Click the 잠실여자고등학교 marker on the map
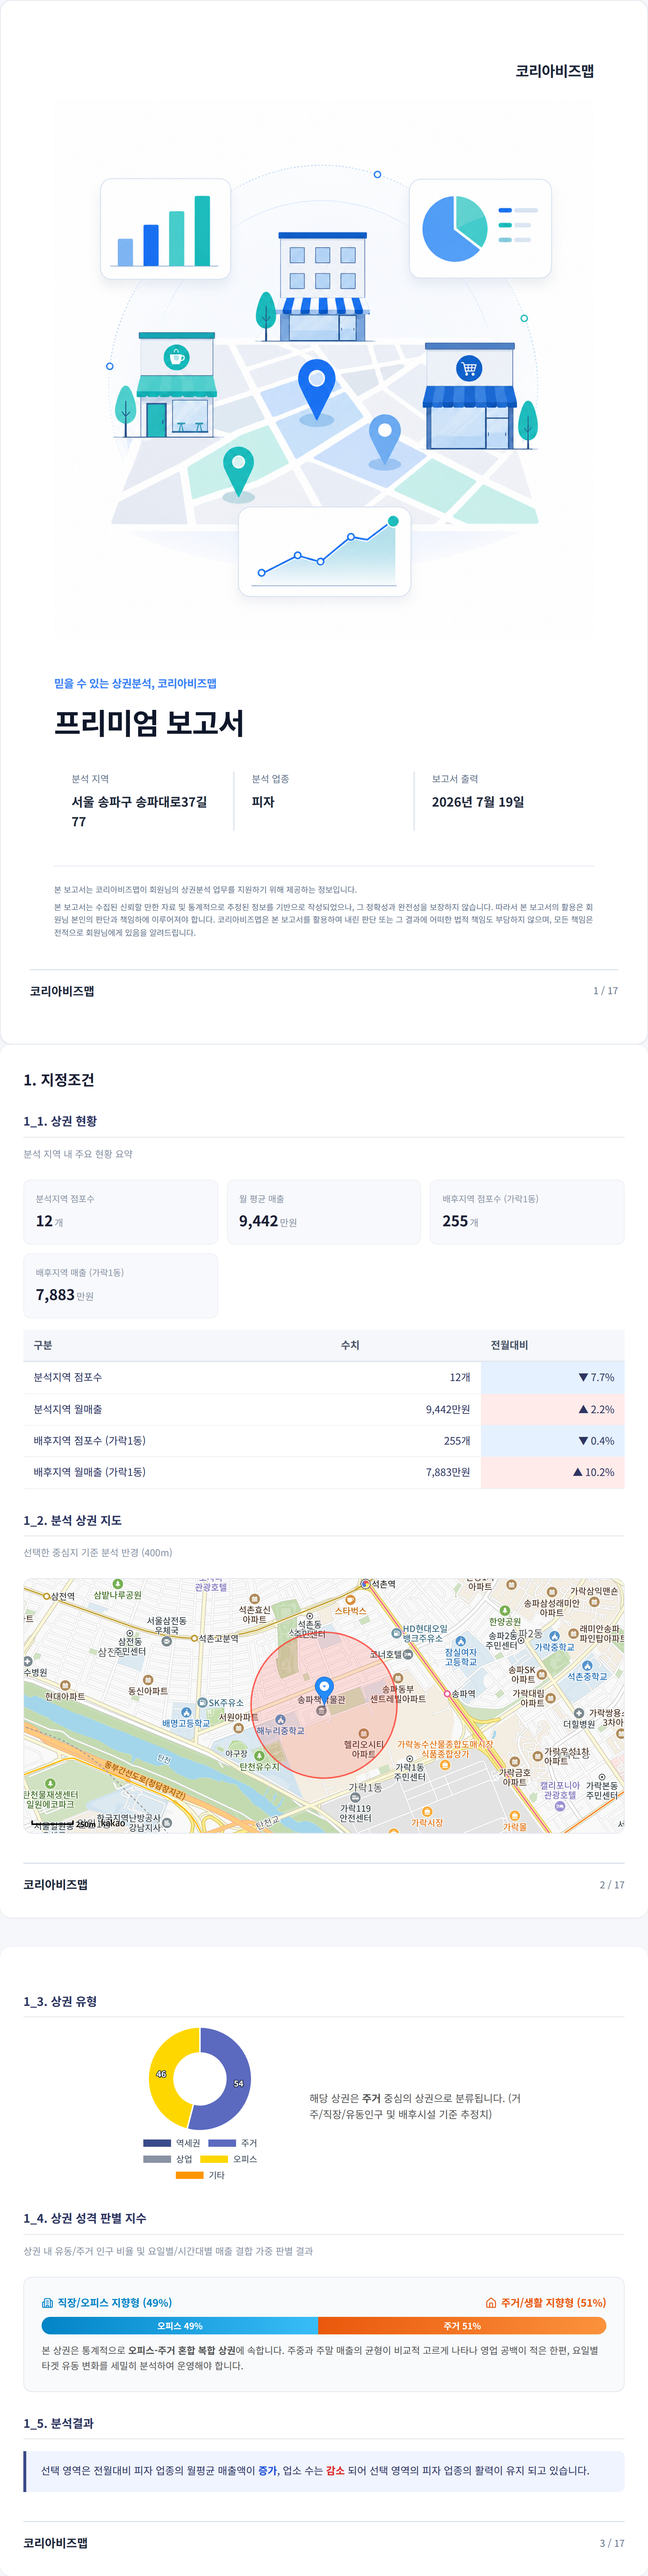Viewport: 648px width, 2576px height. (460, 1641)
